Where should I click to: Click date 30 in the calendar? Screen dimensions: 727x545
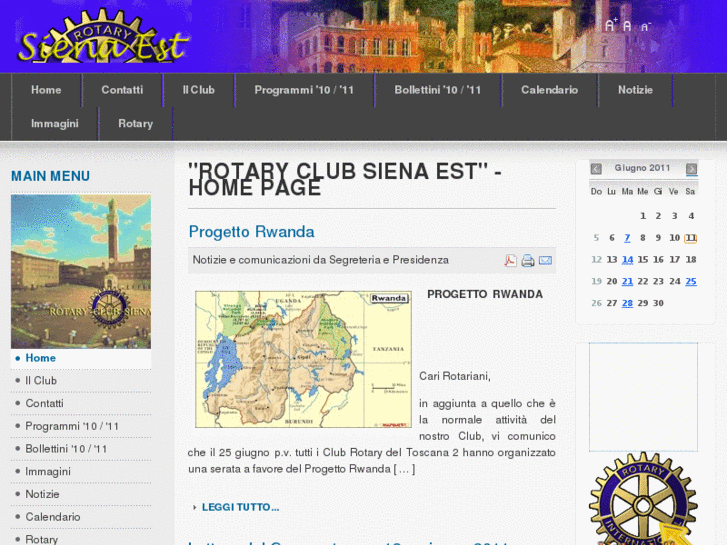coord(658,303)
